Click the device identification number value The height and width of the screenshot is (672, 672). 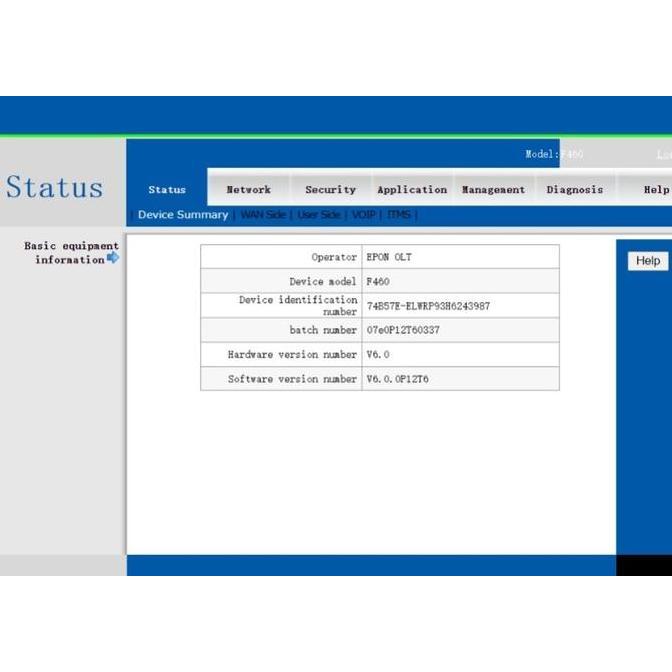pos(428,306)
